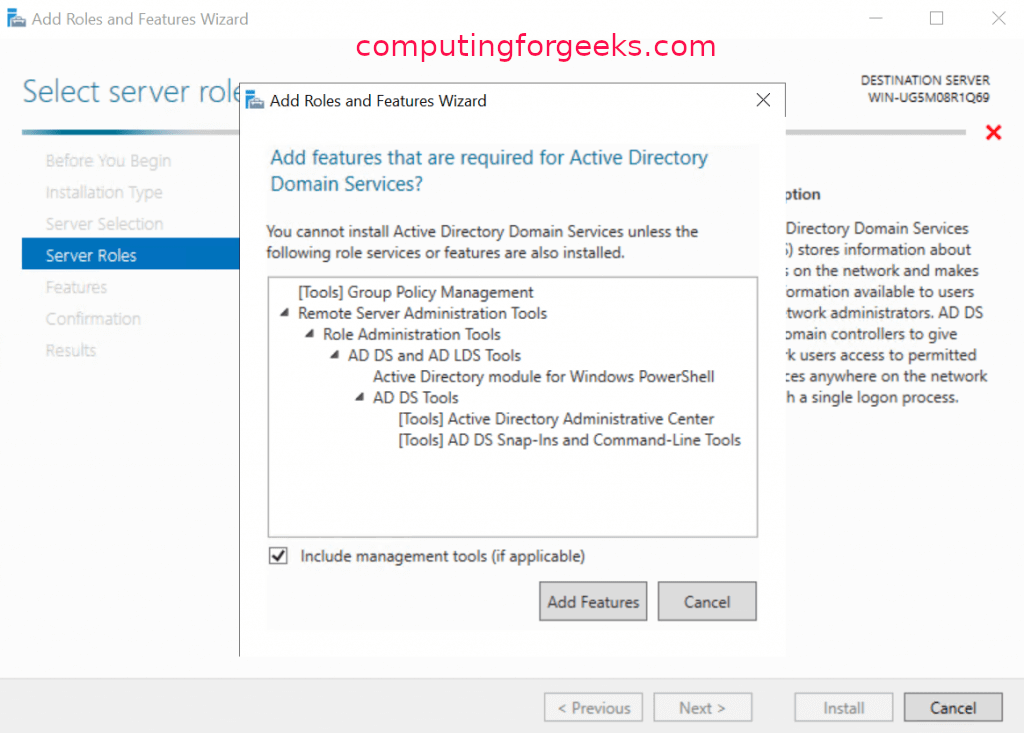Click the Add Features button
This screenshot has width=1024, height=733.
[x=593, y=602]
